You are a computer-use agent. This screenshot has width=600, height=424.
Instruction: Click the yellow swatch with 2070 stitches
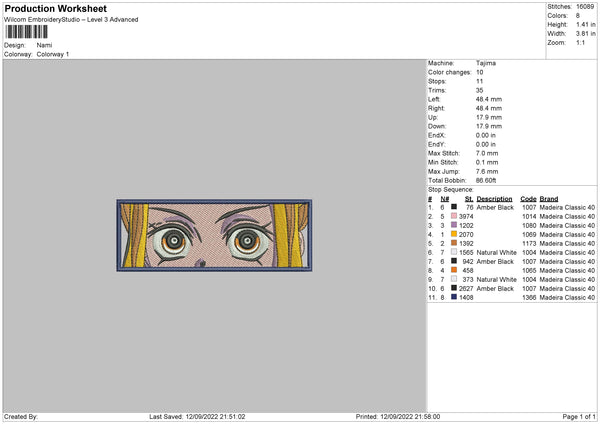(454, 234)
